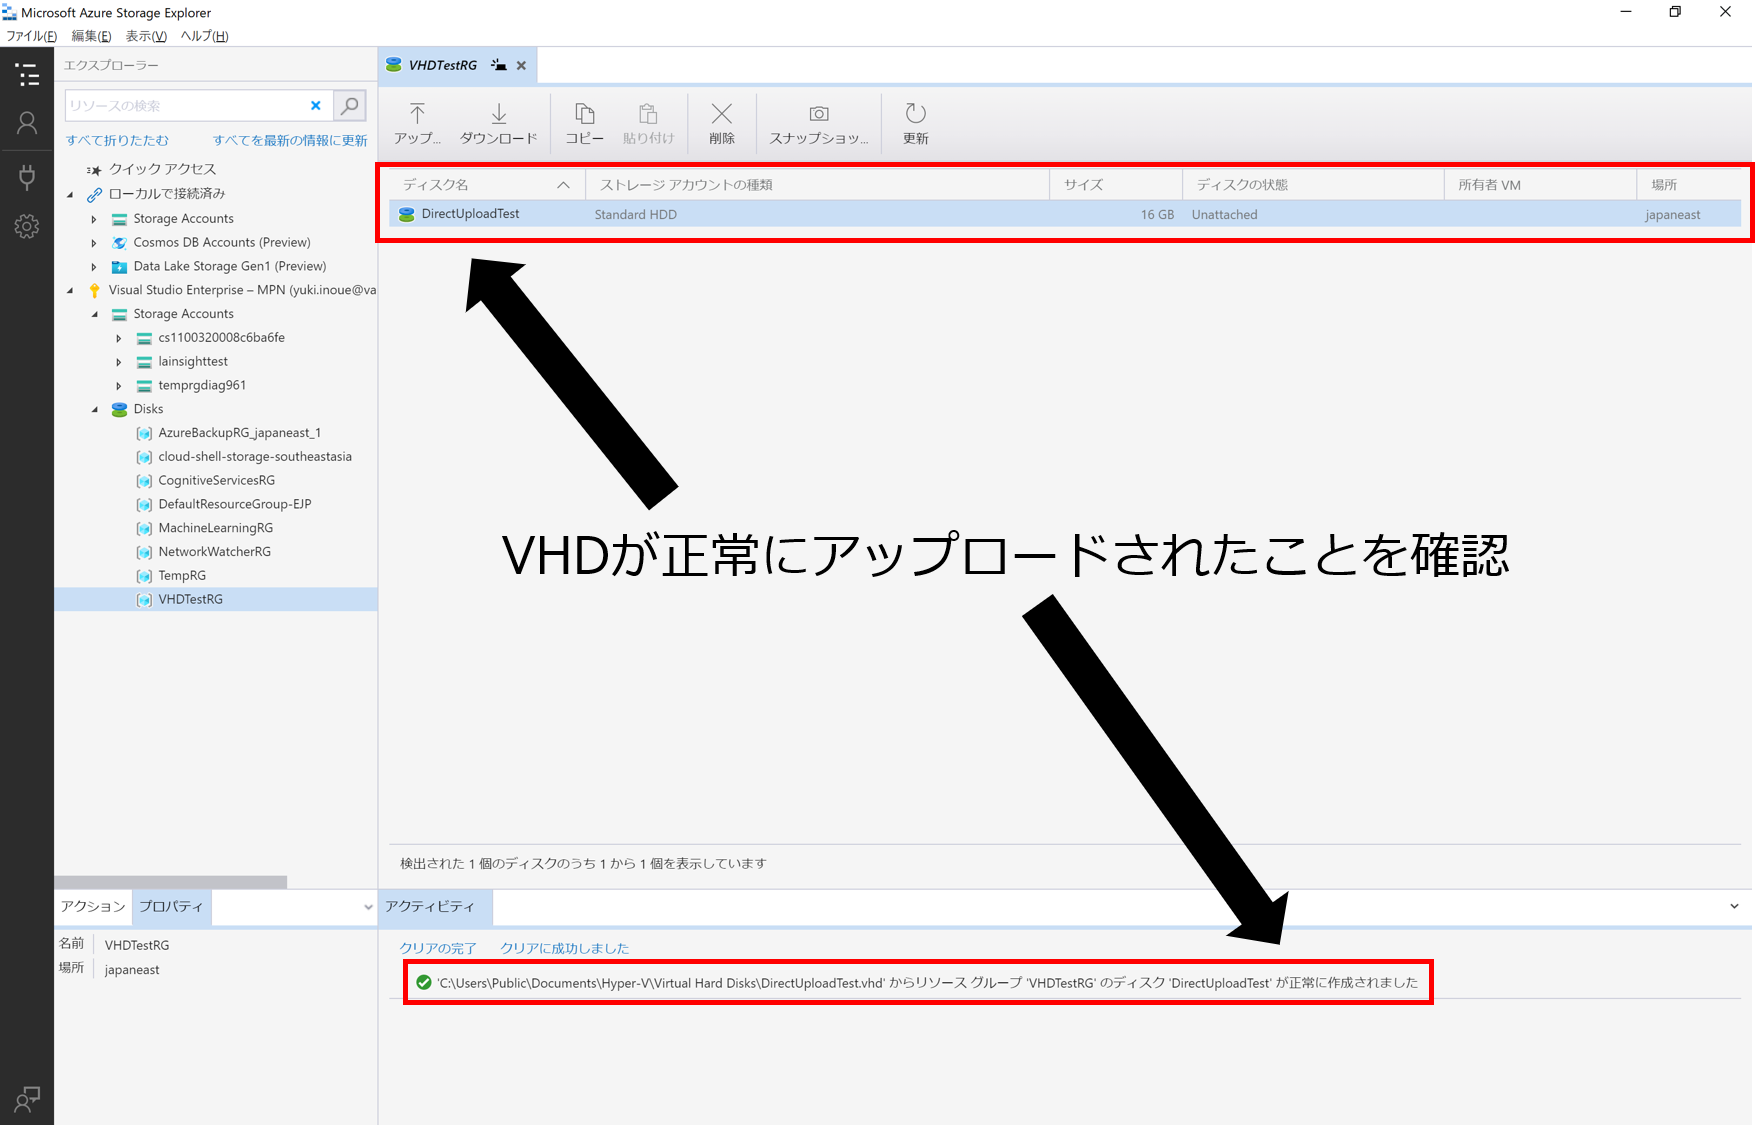The height and width of the screenshot is (1125, 1755).
Task: Select AzureBackupRG_japaneast_1 disk group
Action: pos(240,433)
